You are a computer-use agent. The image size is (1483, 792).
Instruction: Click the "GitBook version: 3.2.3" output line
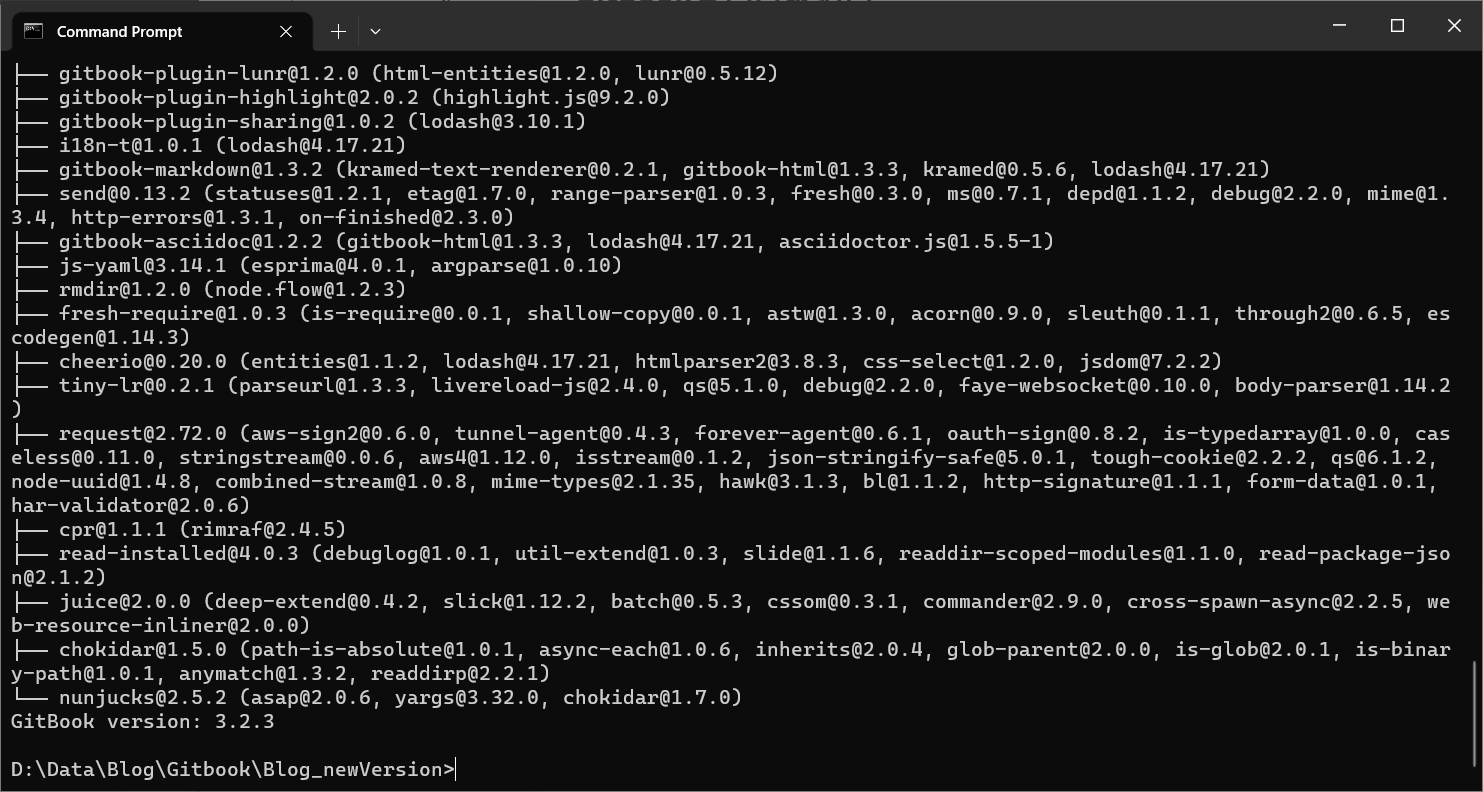tap(142, 721)
